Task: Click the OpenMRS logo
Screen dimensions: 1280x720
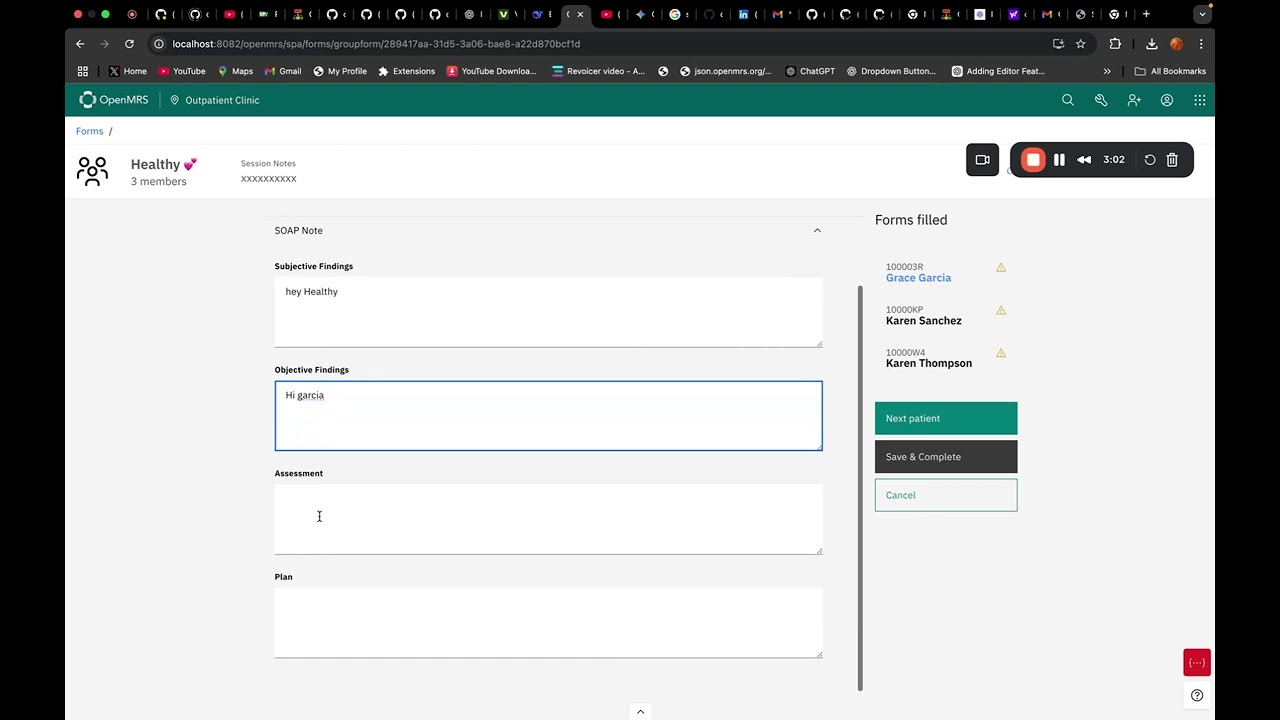Action: tap(113, 100)
